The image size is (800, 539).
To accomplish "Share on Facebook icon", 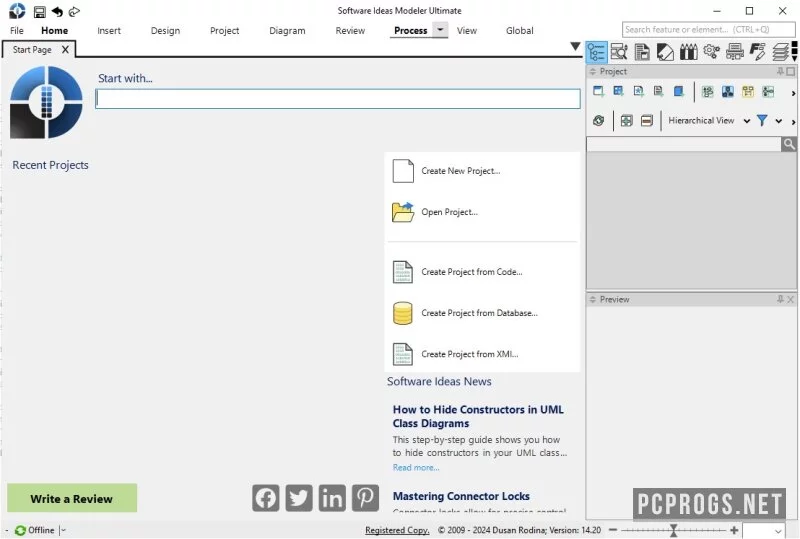I will tap(266, 498).
